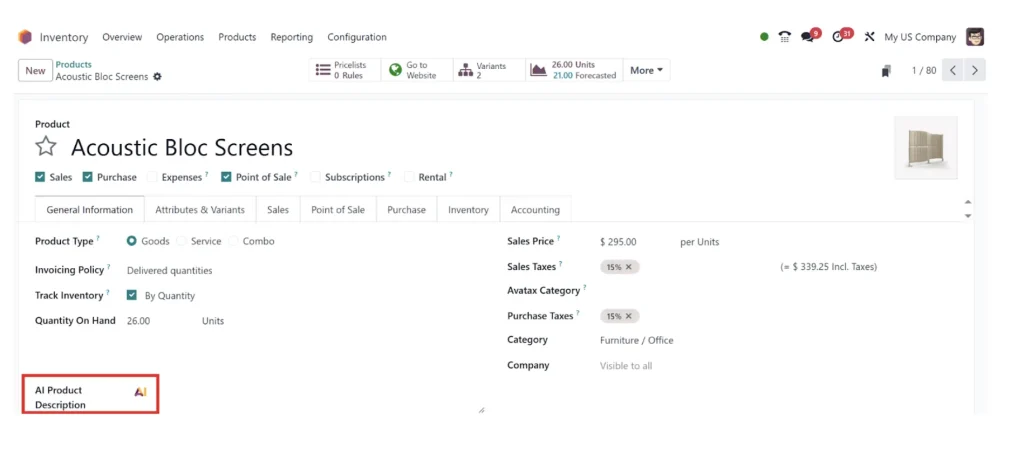This screenshot has height=468, width=1024.
Task: Click the New button
Action: [x=35, y=70]
